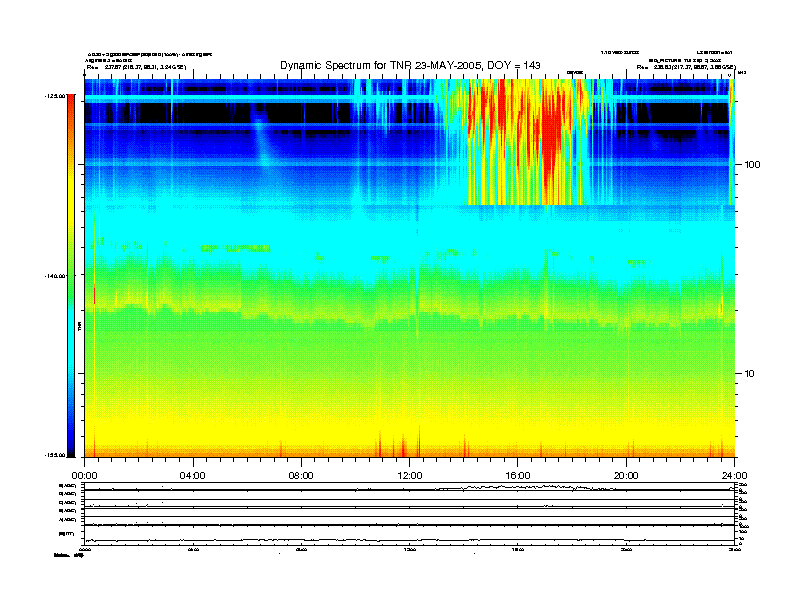792x612 pixels.
Task: Click the -155.00 color scale label
Action: (55, 455)
